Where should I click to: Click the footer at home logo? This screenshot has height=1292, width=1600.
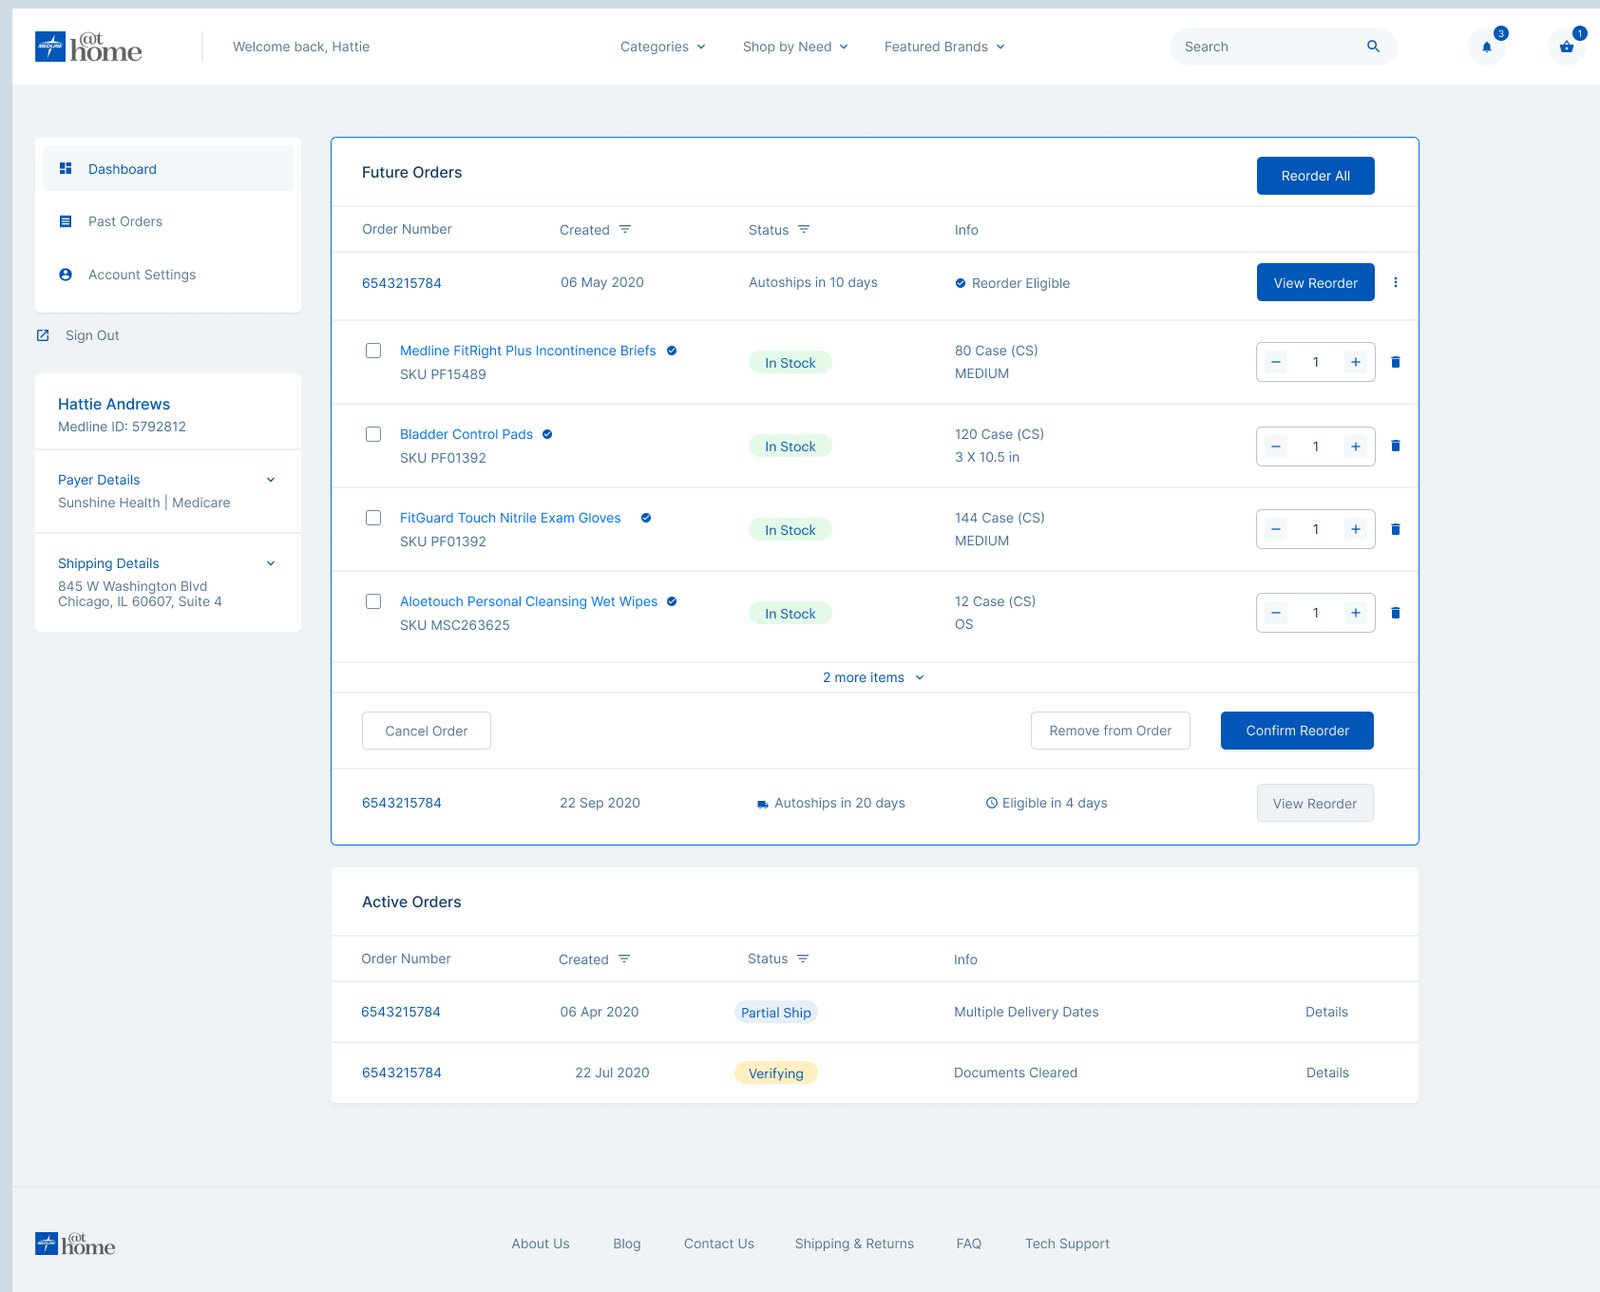75,1243
